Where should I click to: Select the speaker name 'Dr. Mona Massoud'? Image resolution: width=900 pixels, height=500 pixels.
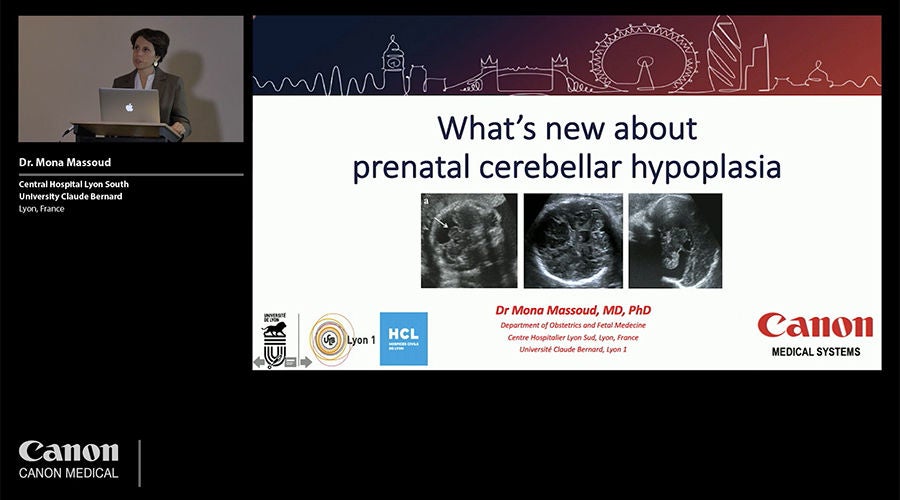coord(65,162)
